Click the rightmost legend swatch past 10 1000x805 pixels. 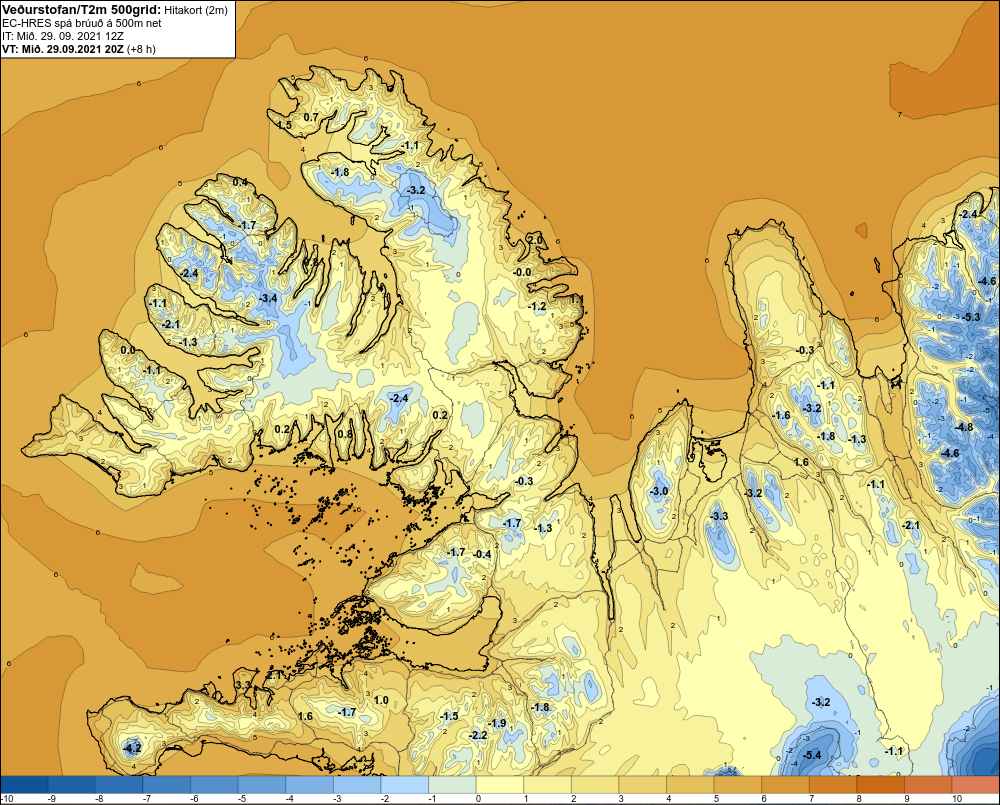(976, 785)
